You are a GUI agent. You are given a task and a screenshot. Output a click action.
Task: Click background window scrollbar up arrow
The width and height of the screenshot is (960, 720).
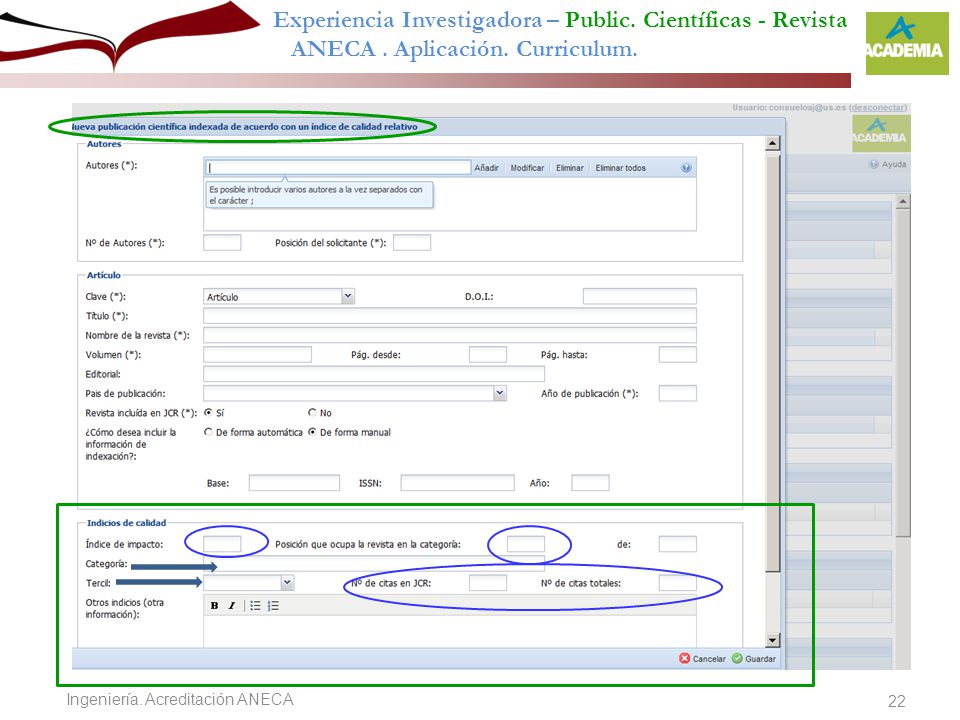coord(902,201)
